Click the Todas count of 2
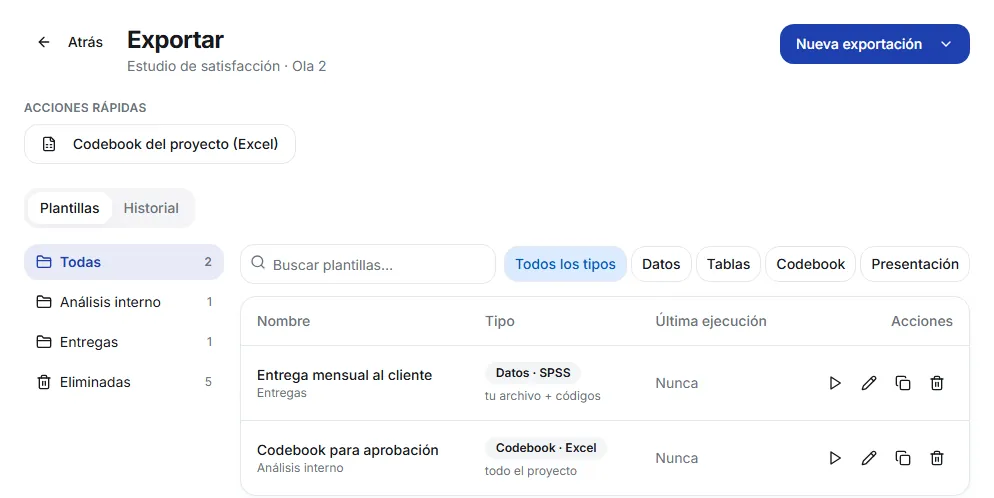 (x=208, y=262)
